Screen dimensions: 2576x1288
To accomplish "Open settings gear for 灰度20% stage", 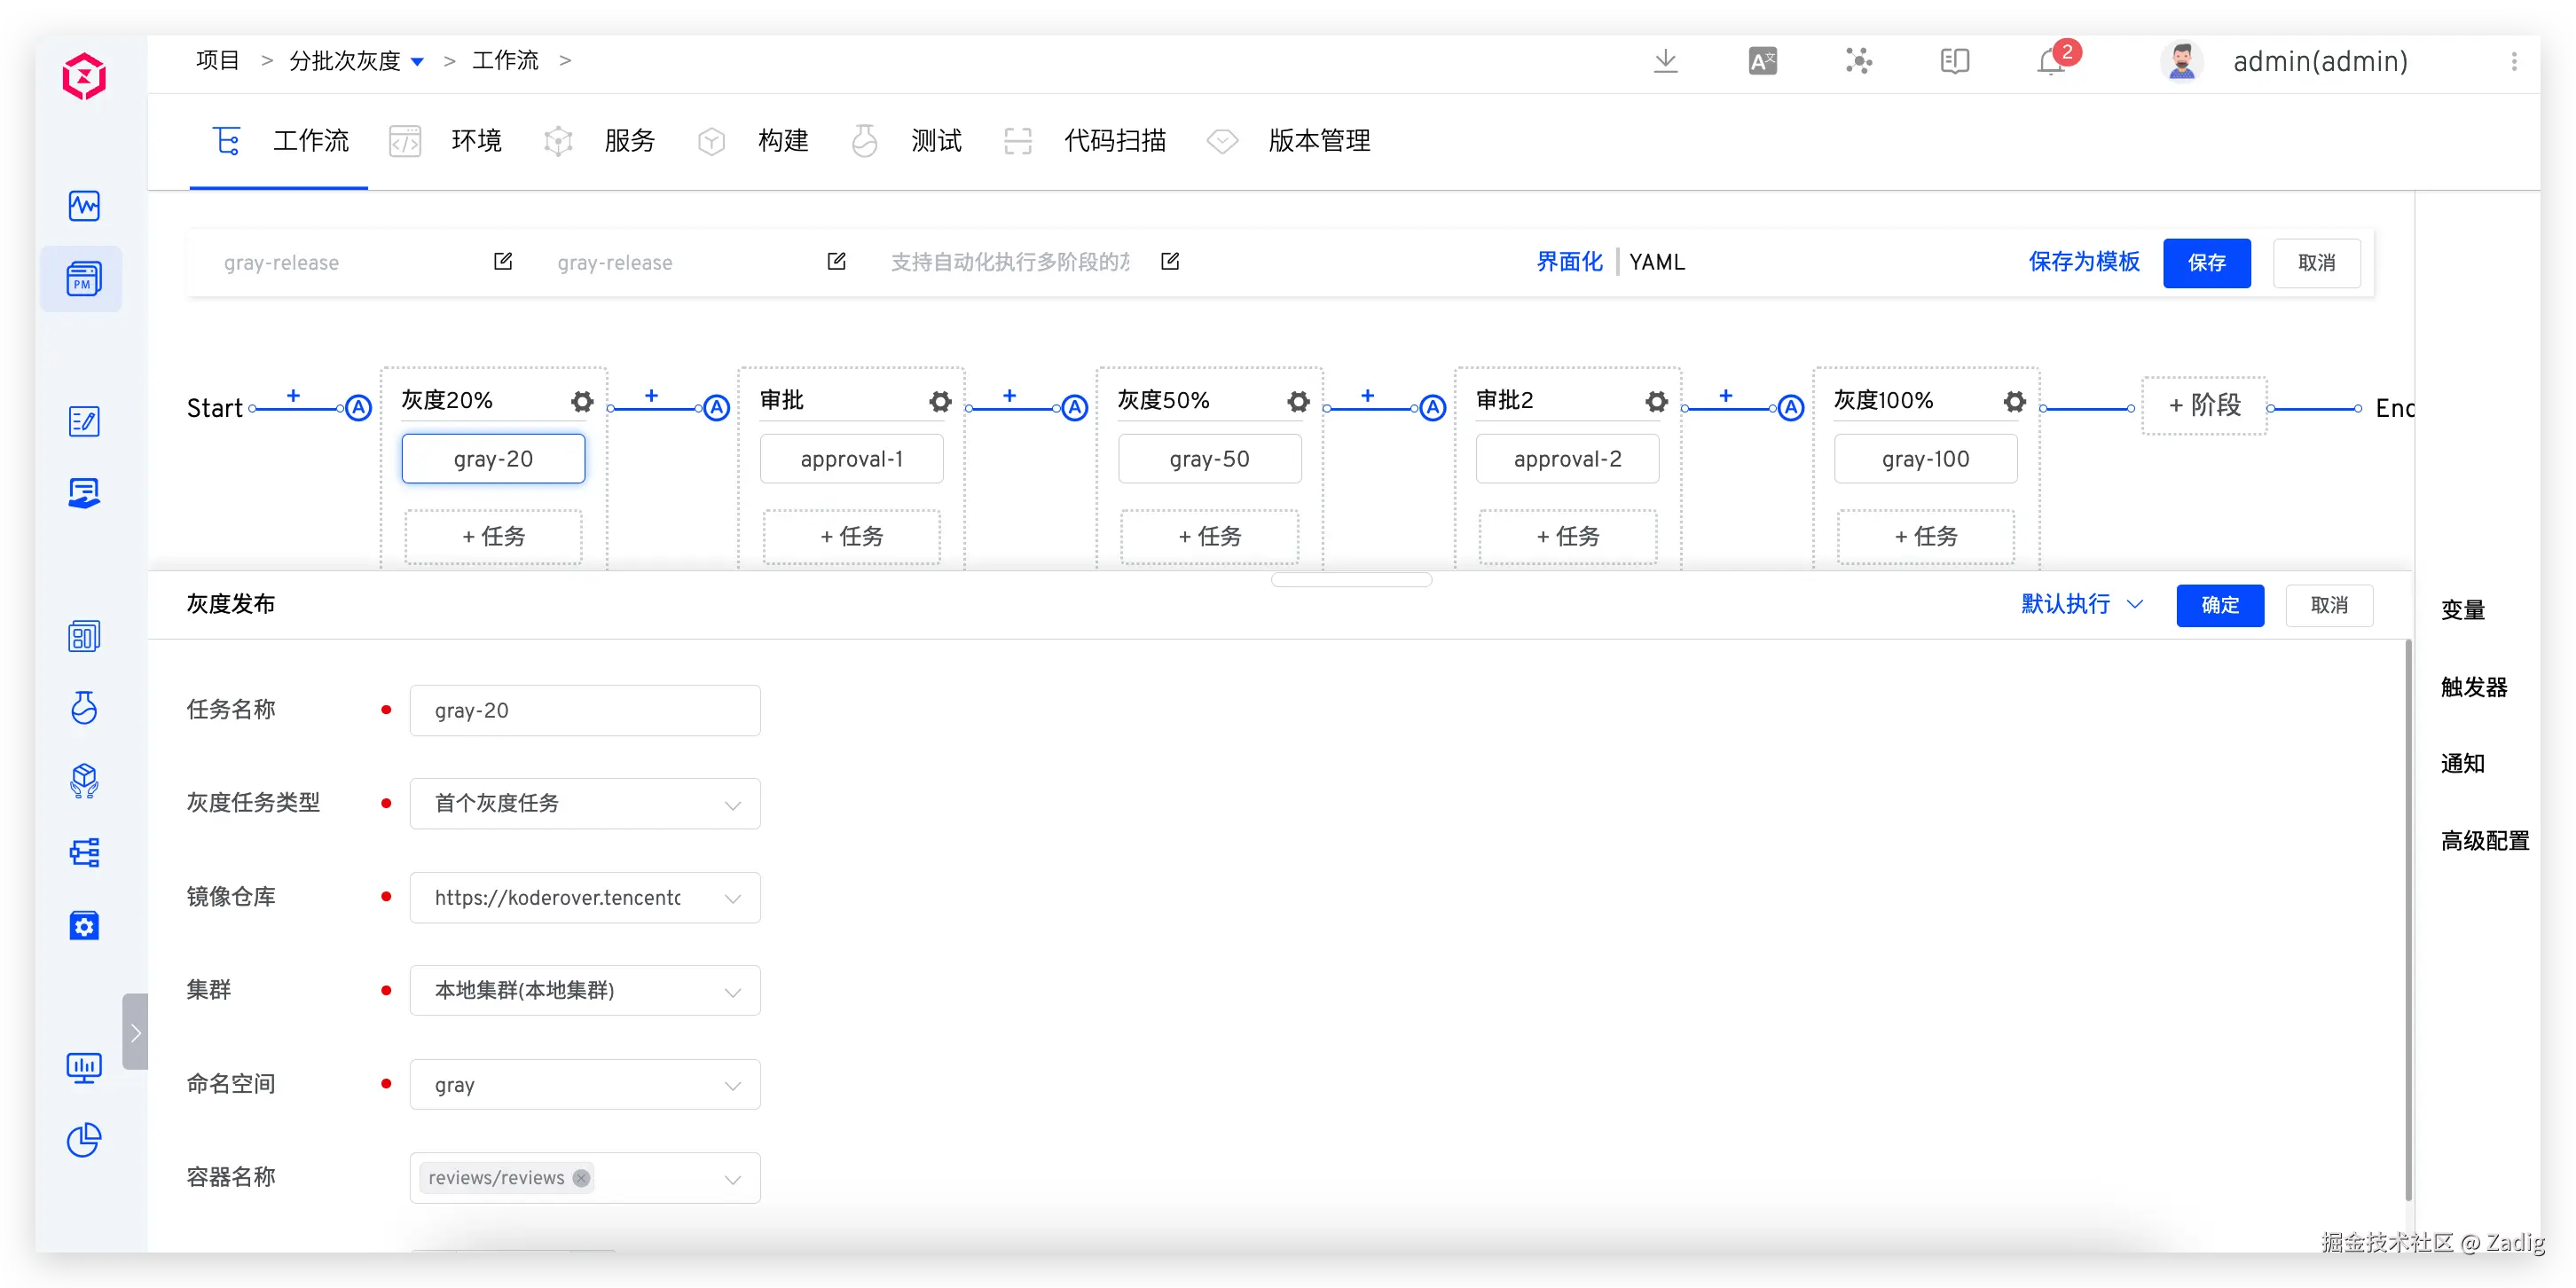I will click(582, 401).
